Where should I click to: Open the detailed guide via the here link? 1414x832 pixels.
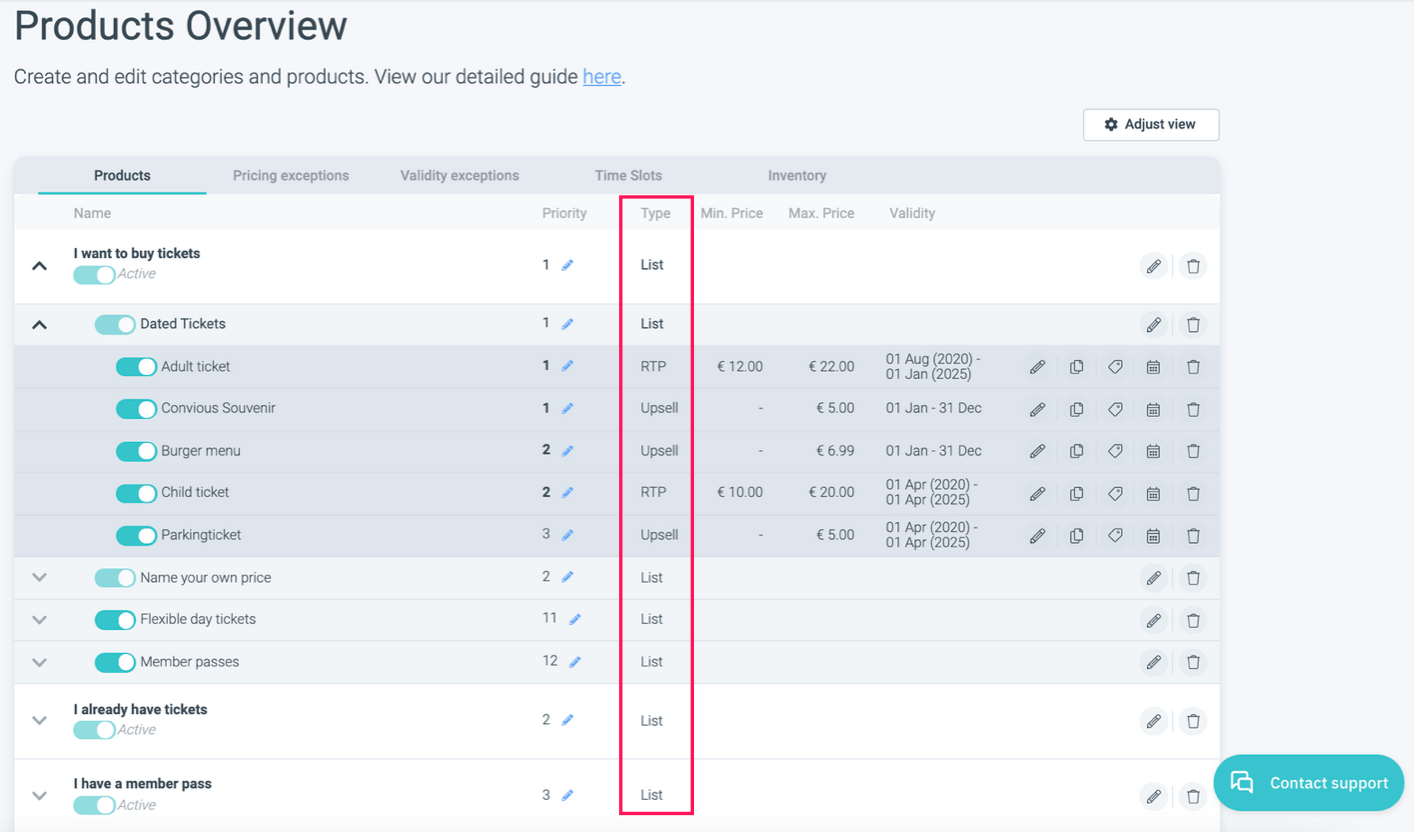click(601, 76)
